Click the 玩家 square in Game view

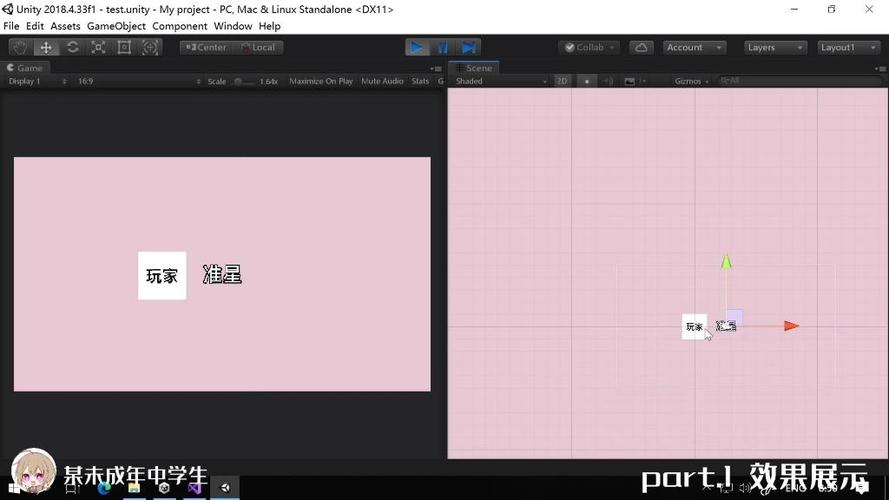click(162, 276)
